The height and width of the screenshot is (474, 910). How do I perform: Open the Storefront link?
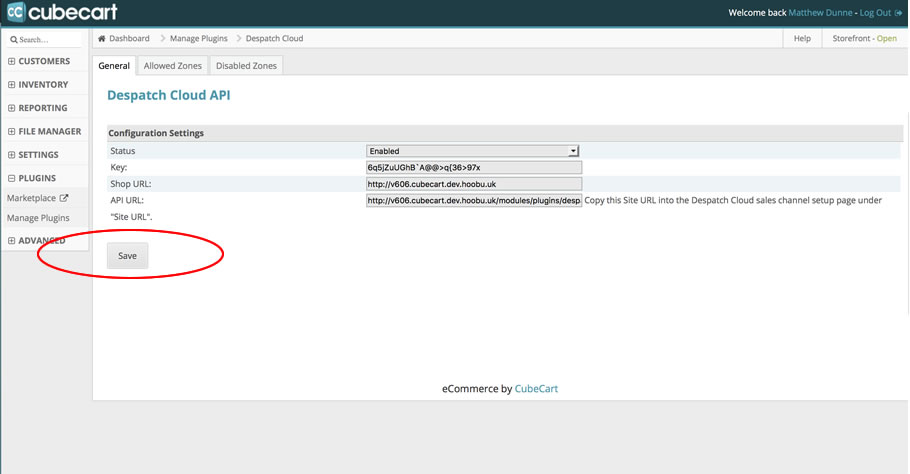[x=864, y=38]
